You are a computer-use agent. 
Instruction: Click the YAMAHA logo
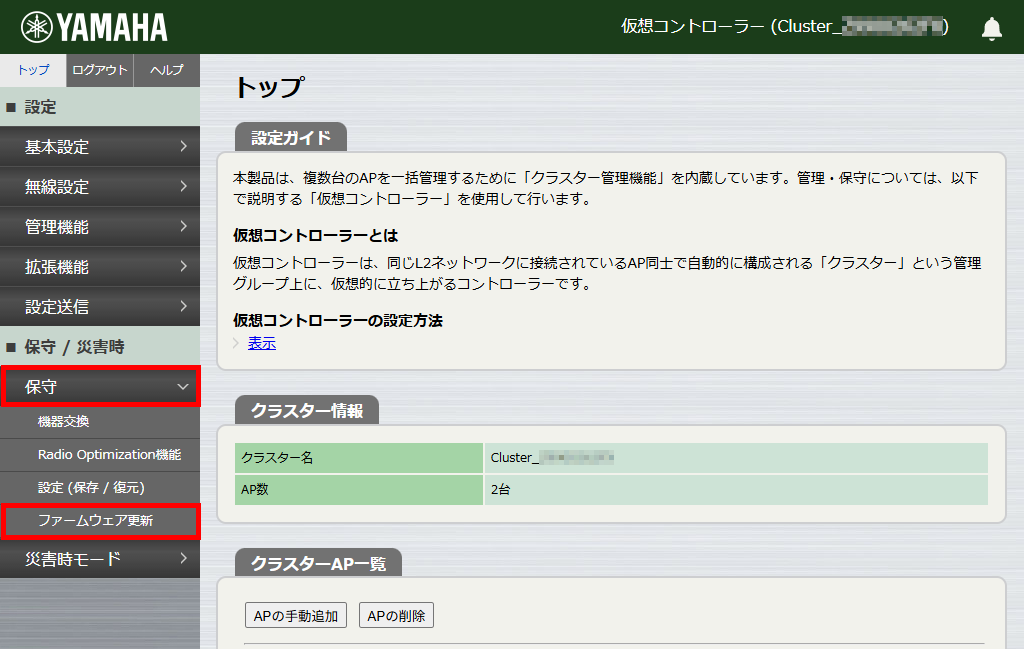94,27
